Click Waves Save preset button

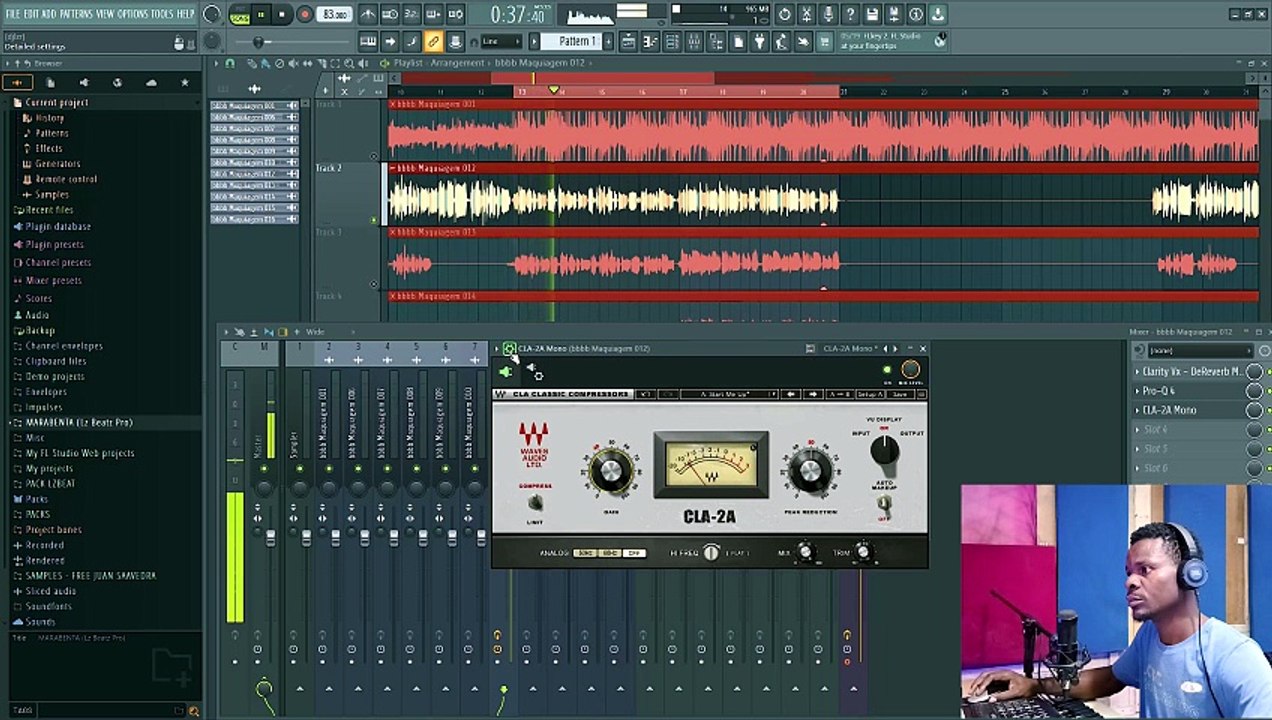click(900, 395)
